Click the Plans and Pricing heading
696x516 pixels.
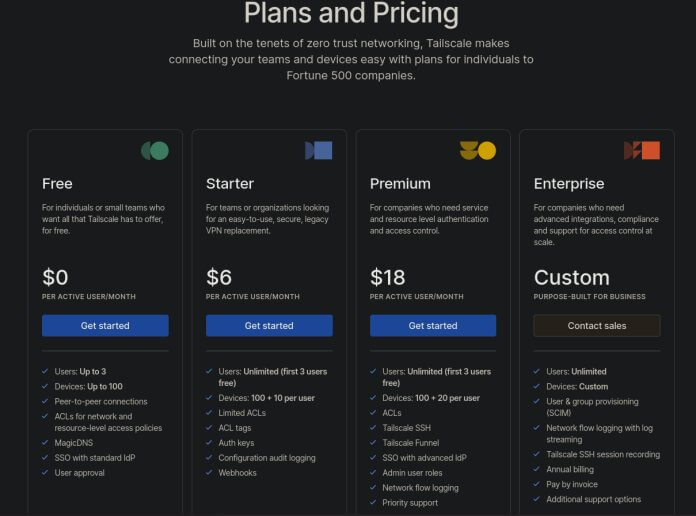tap(351, 14)
